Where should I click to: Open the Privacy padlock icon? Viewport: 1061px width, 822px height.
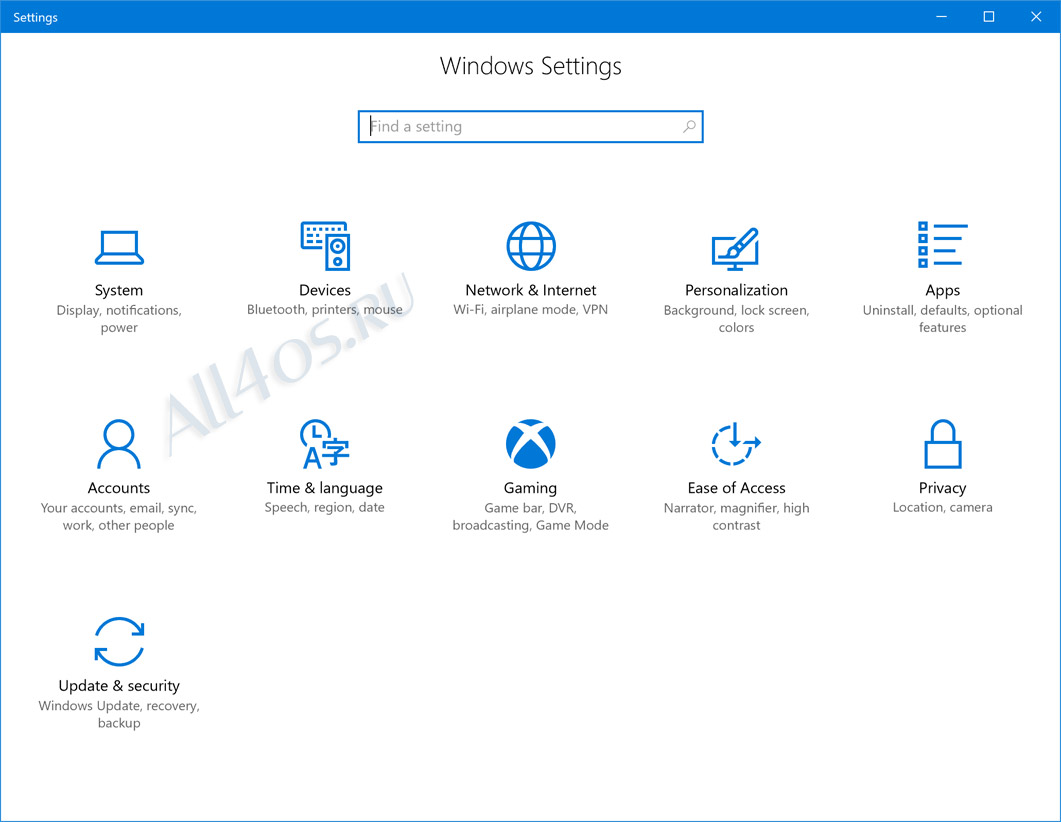943,444
